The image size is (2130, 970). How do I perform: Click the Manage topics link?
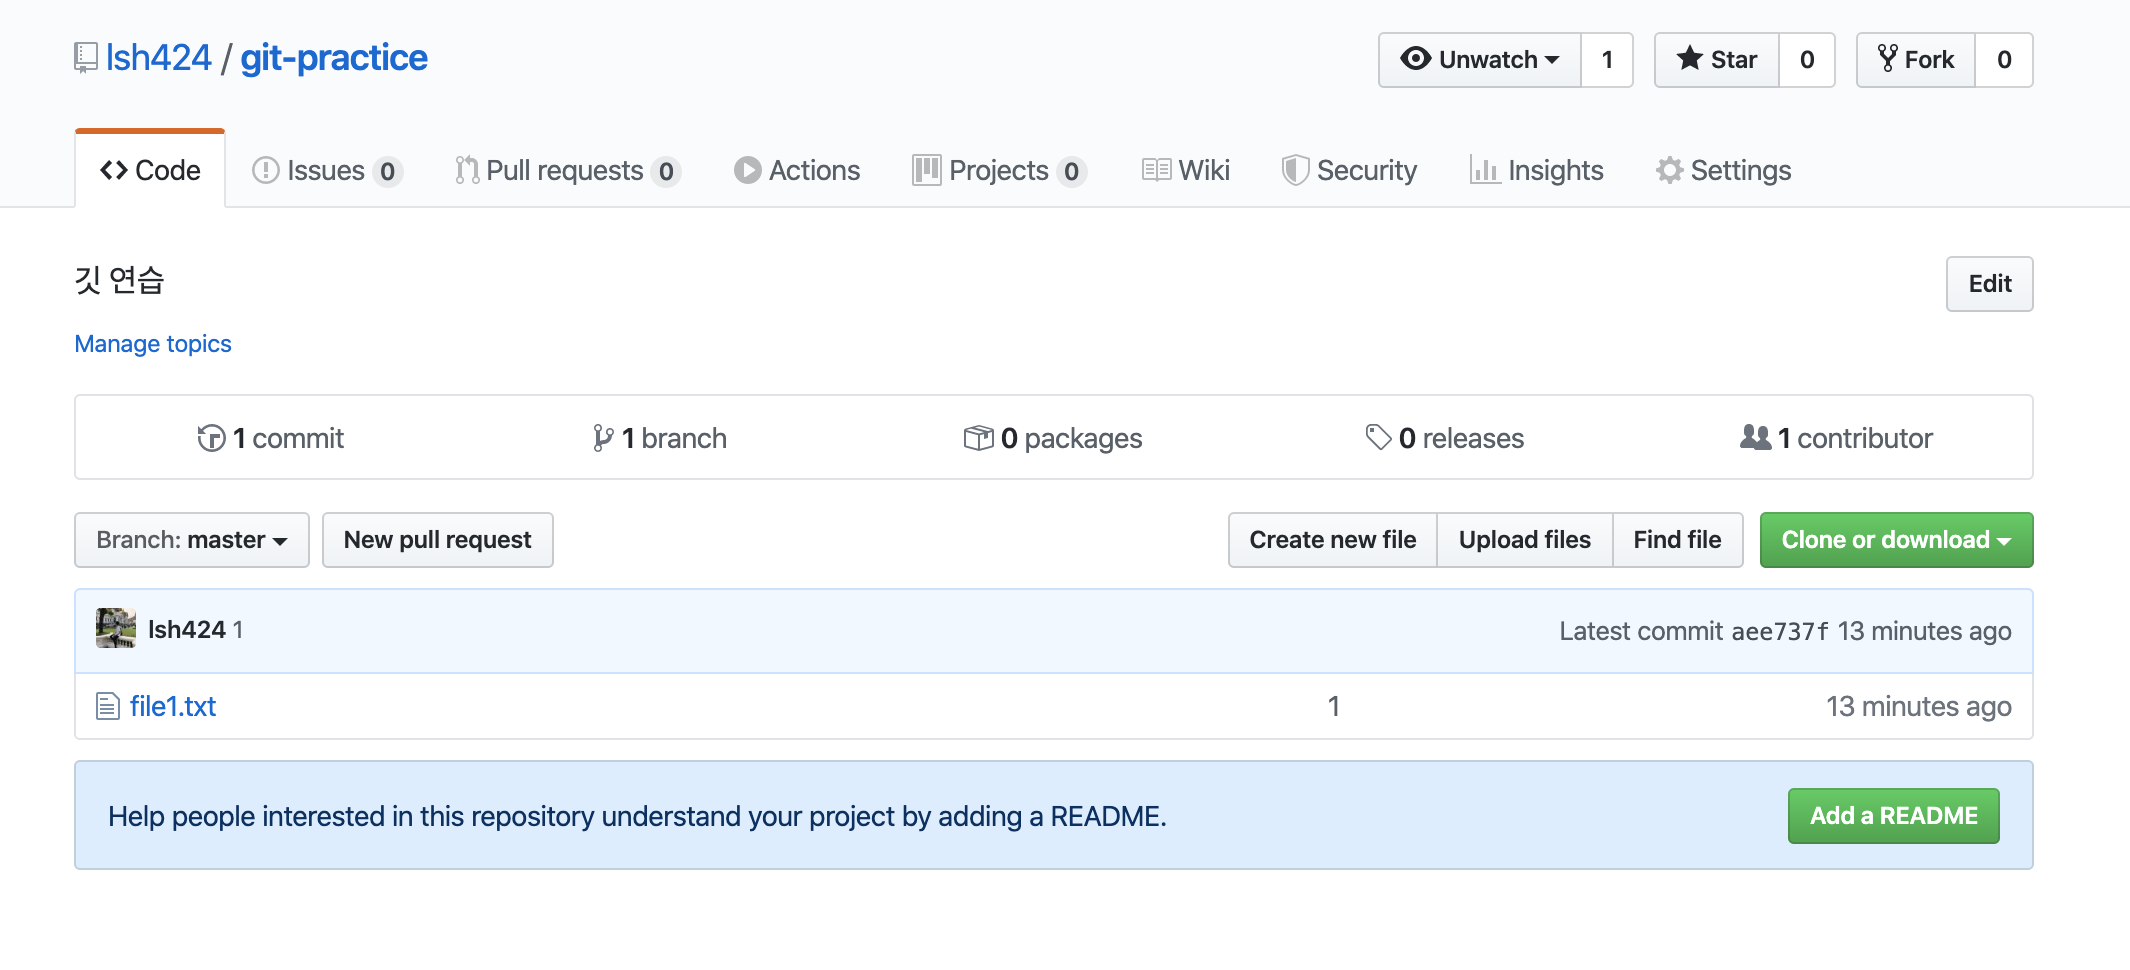click(153, 344)
